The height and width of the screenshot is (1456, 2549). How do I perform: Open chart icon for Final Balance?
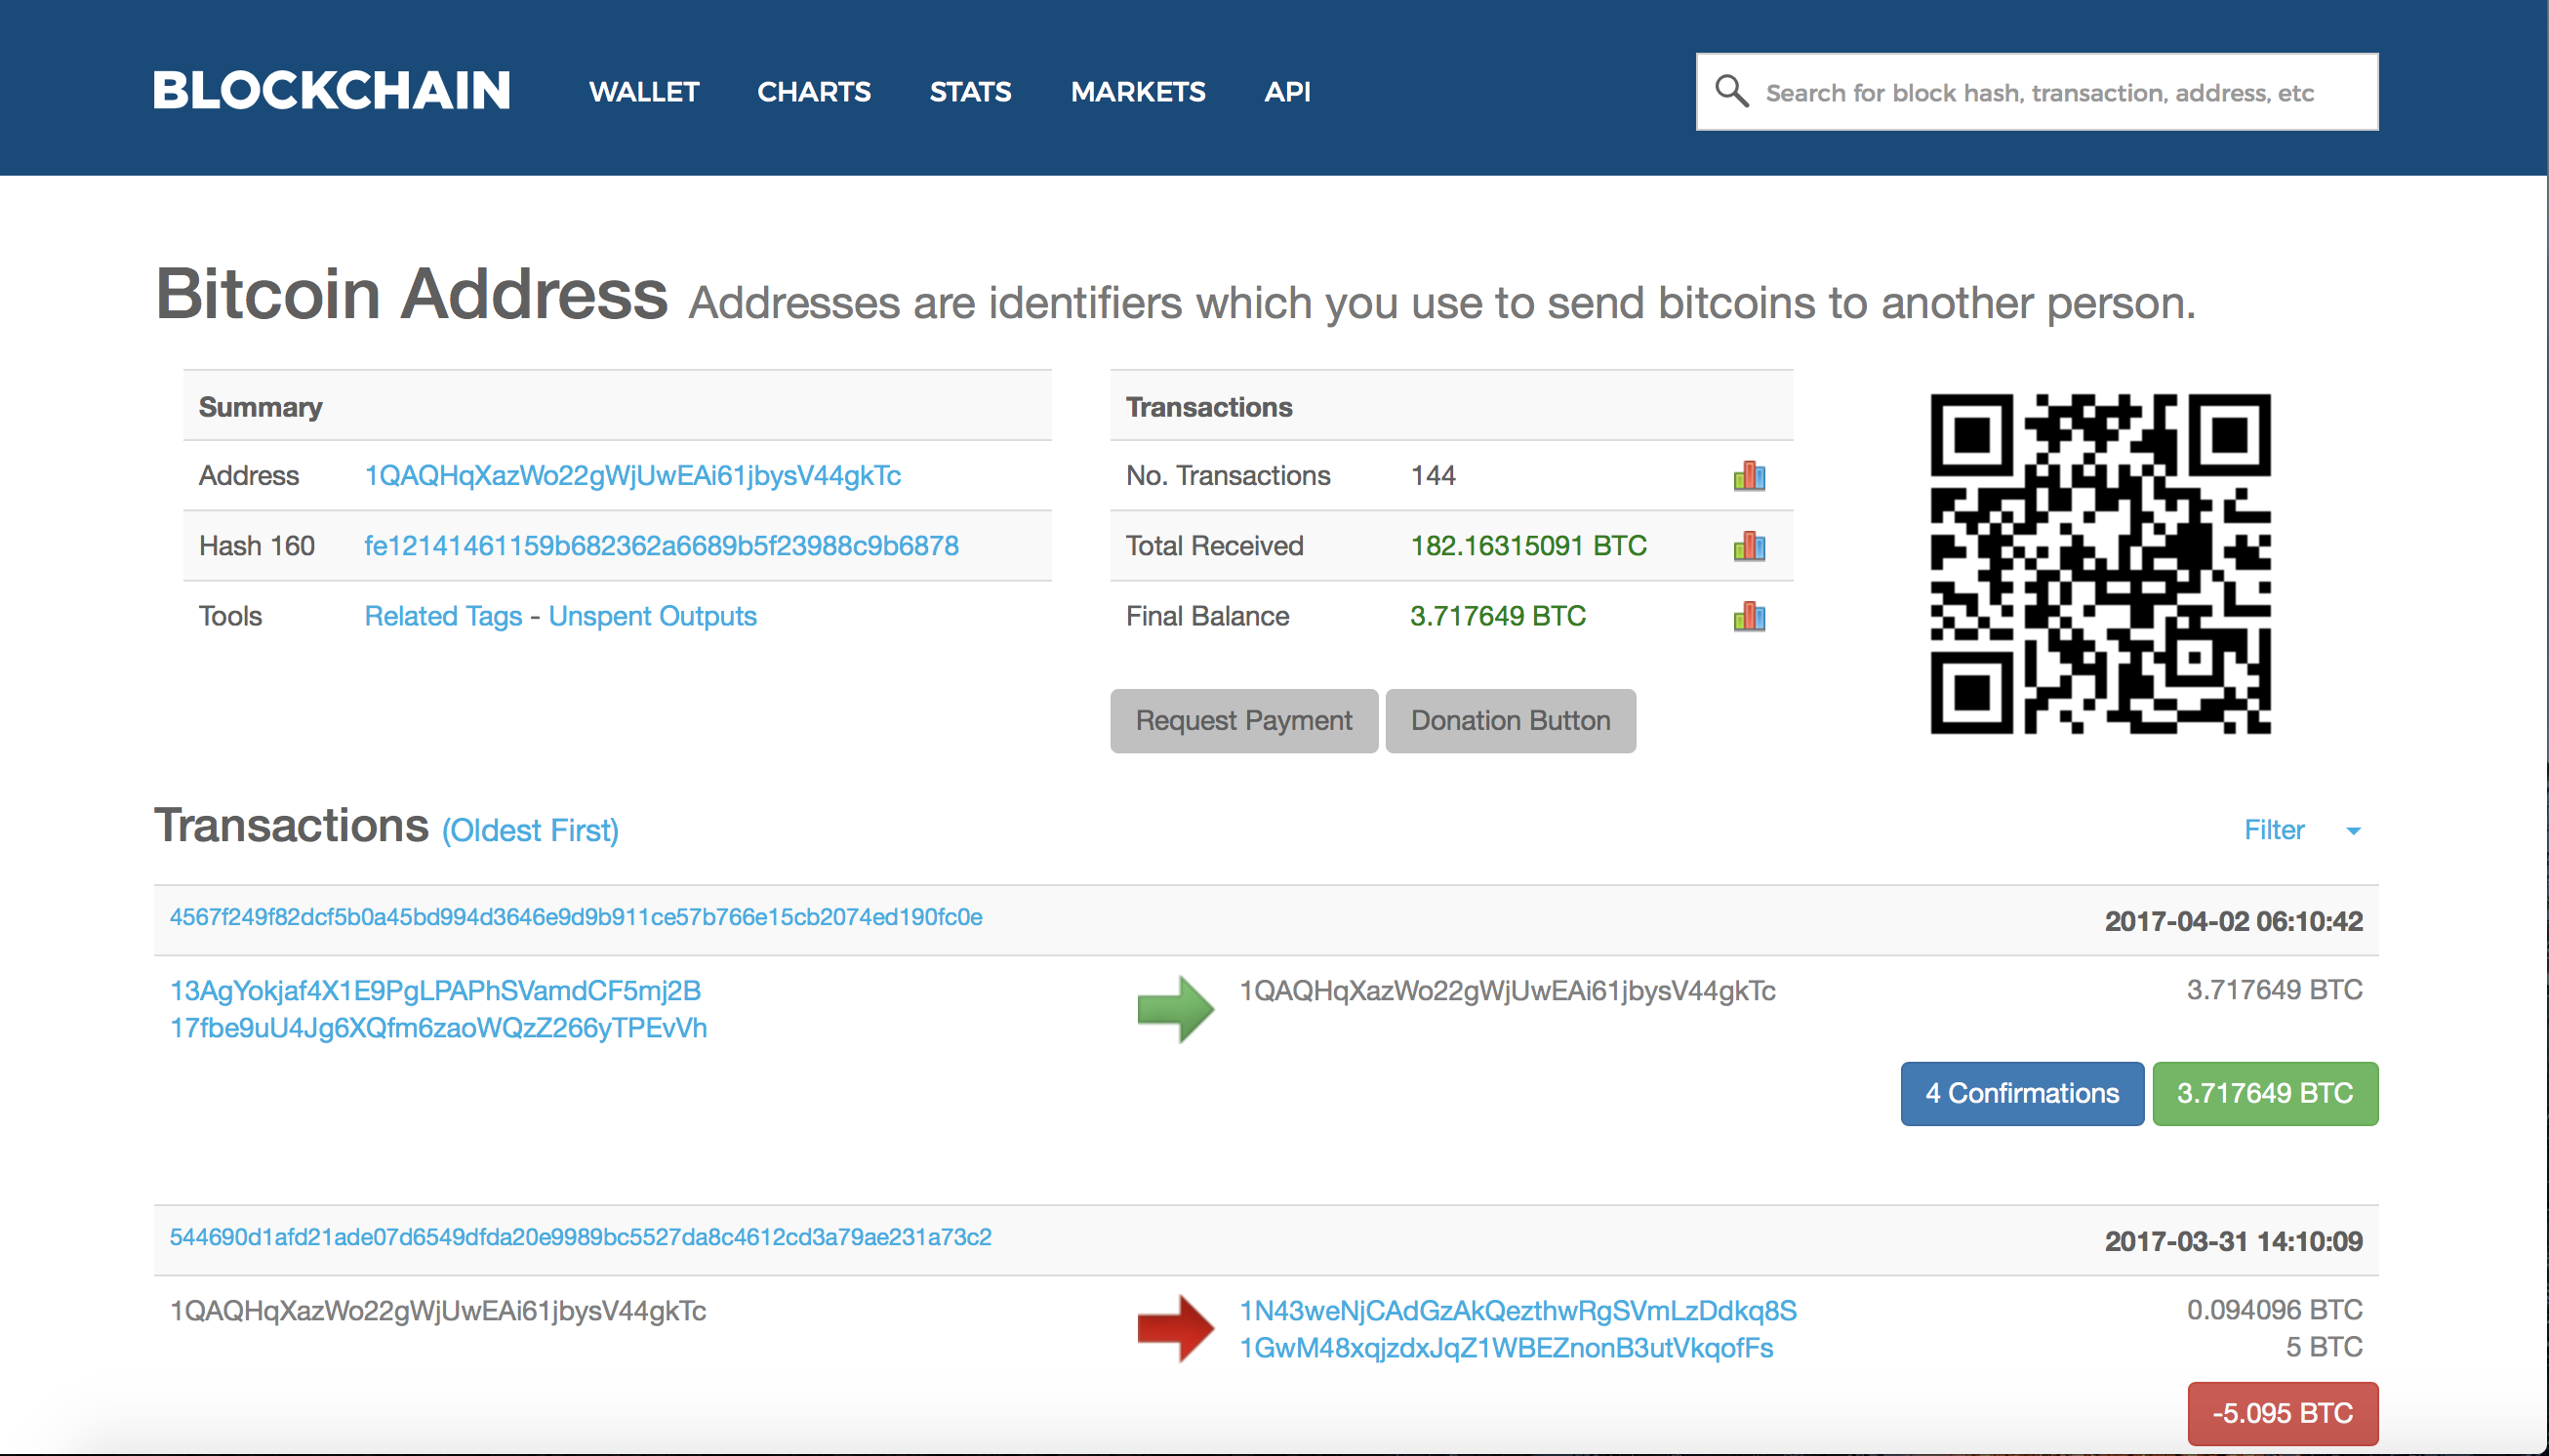1749,616
